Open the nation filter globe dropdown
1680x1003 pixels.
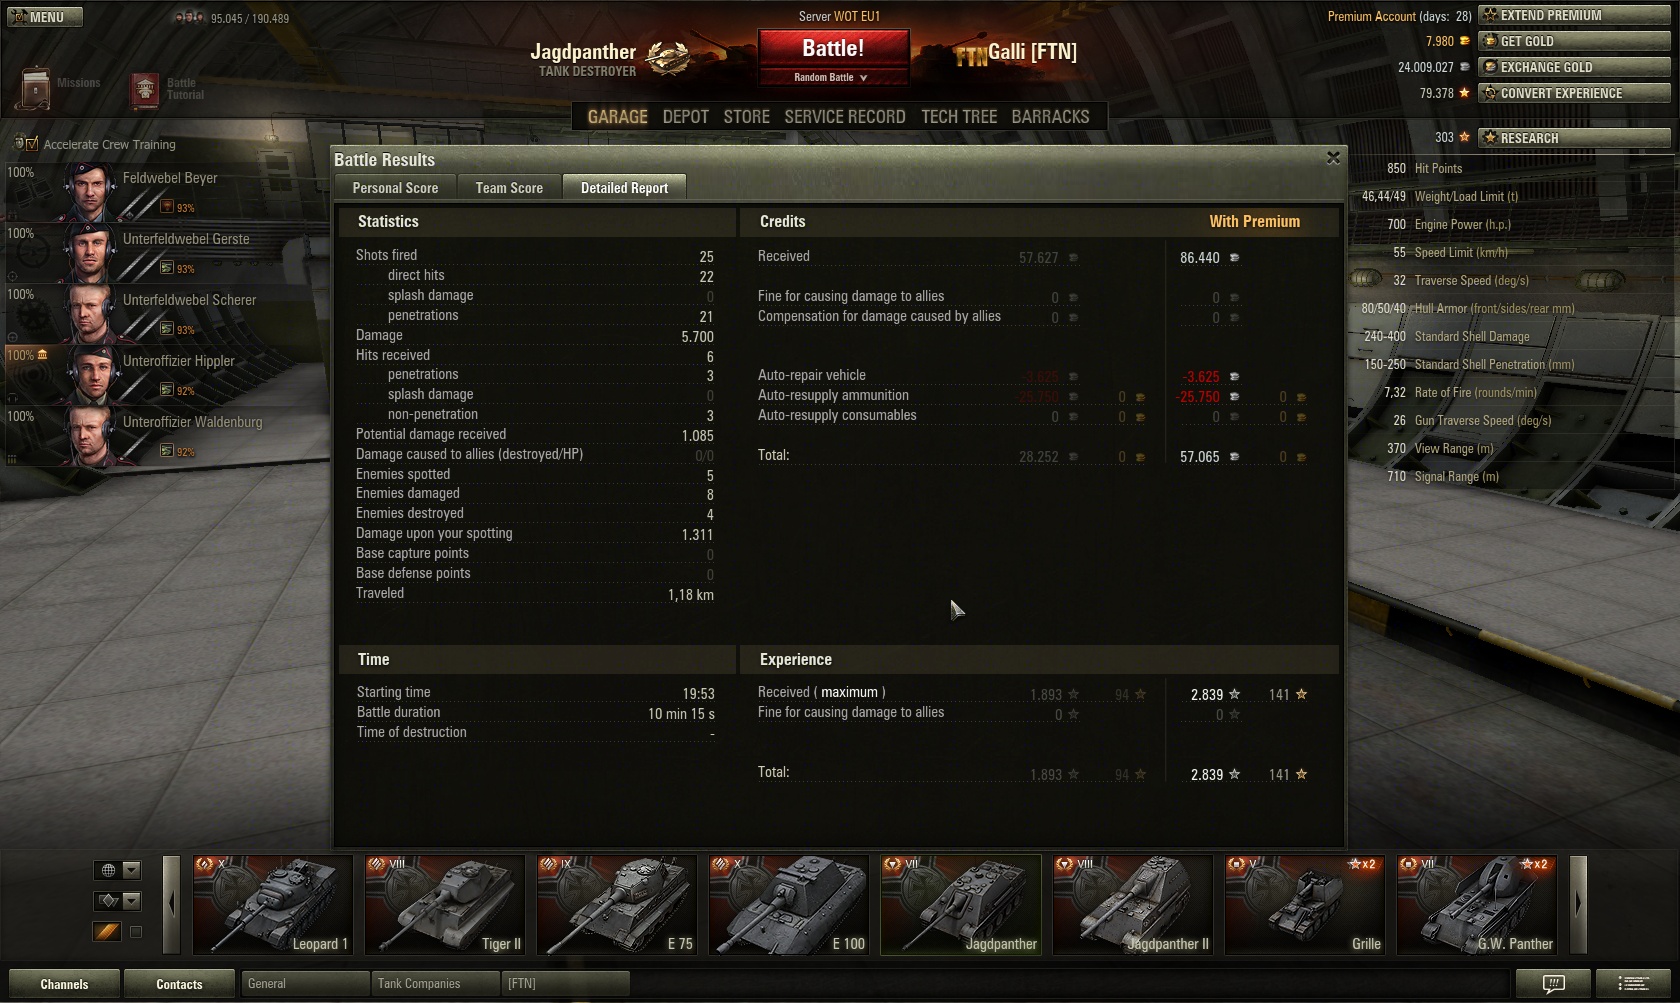117,870
